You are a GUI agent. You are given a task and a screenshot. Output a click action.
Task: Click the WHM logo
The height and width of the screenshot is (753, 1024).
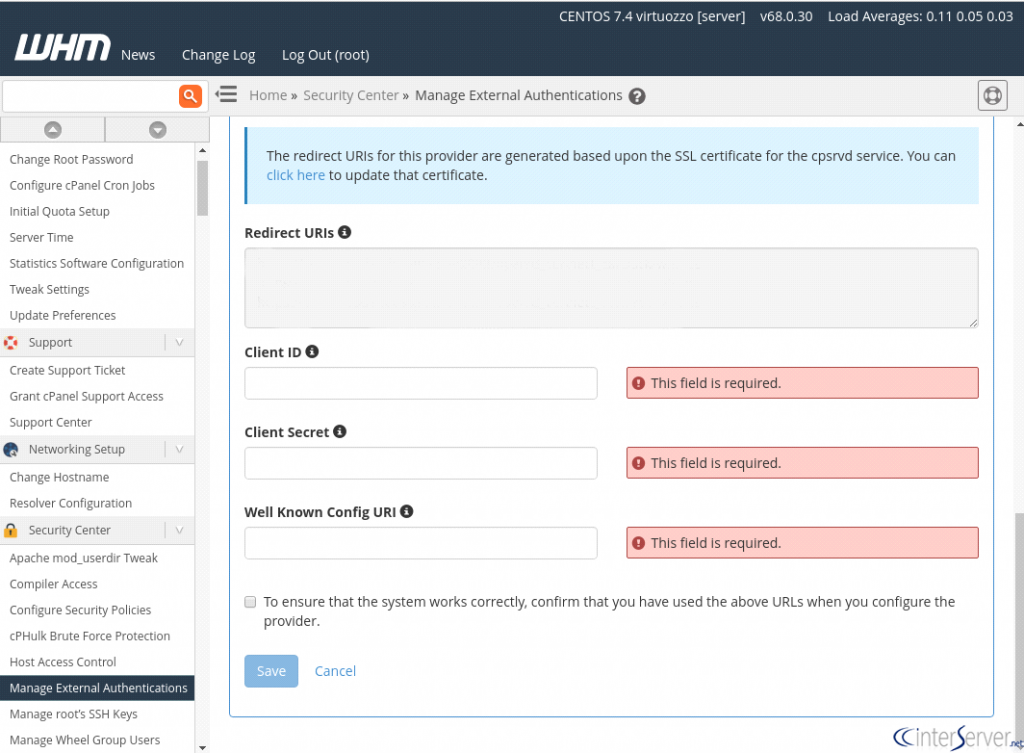pyautogui.click(x=63, y=48)
